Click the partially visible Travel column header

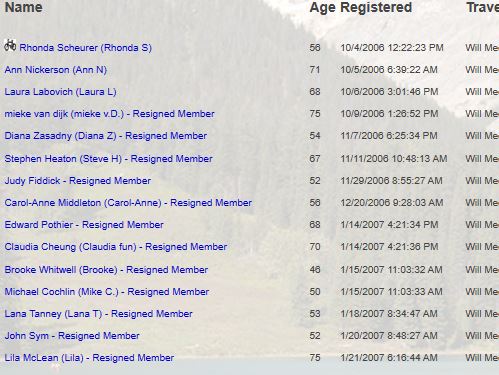pyautogui.click(x=482, y=7)
